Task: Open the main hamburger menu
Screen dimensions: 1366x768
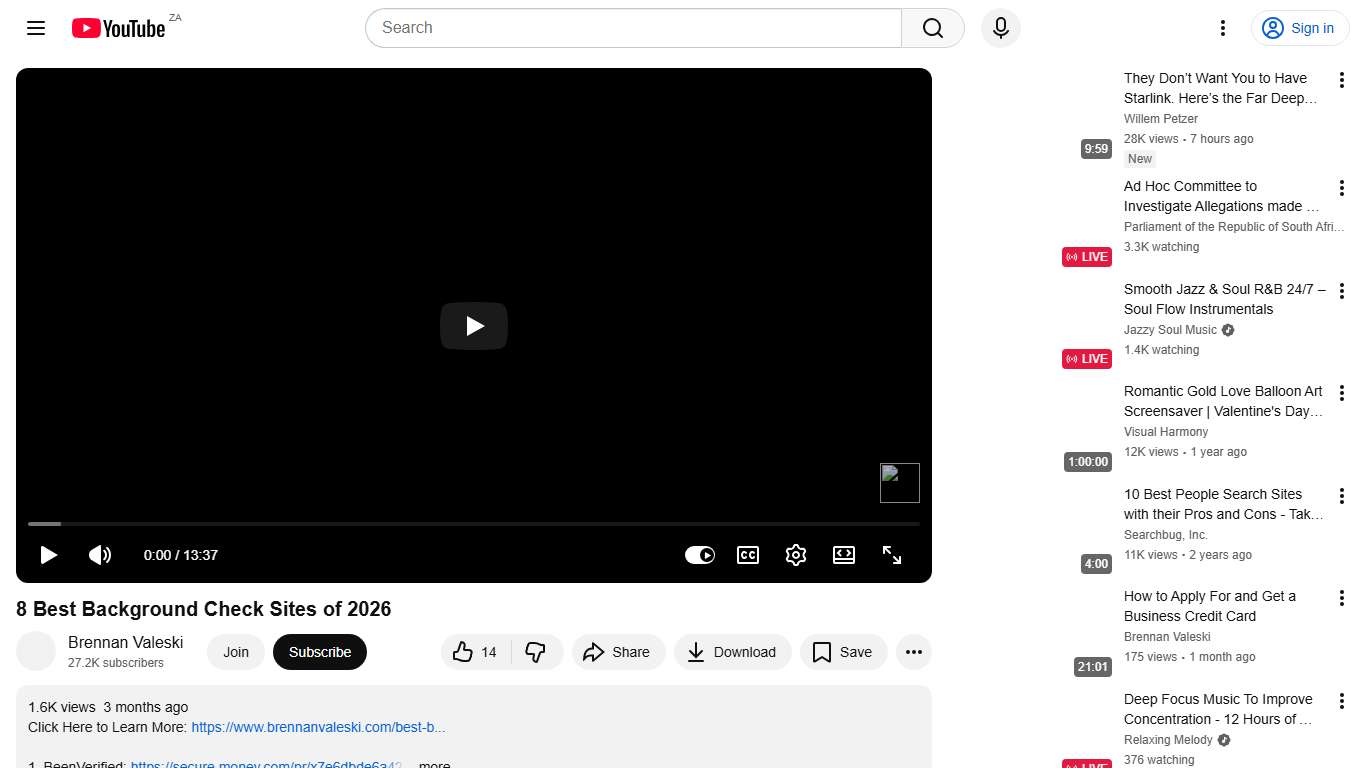Action: coord(35,28)
